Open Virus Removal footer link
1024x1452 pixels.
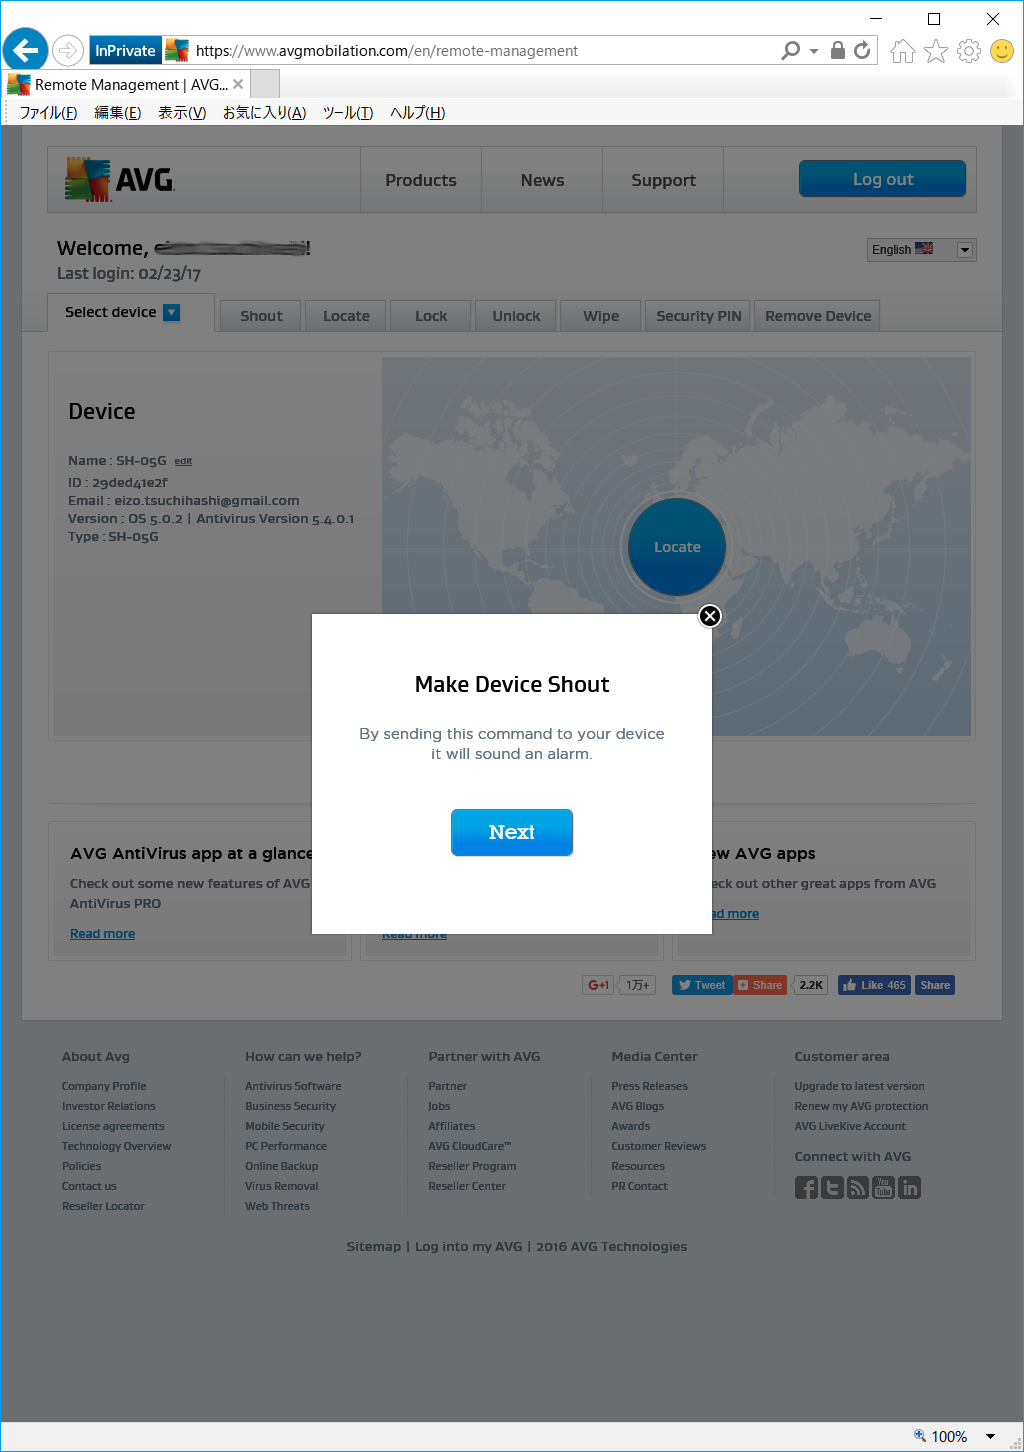click(282, 1186)
